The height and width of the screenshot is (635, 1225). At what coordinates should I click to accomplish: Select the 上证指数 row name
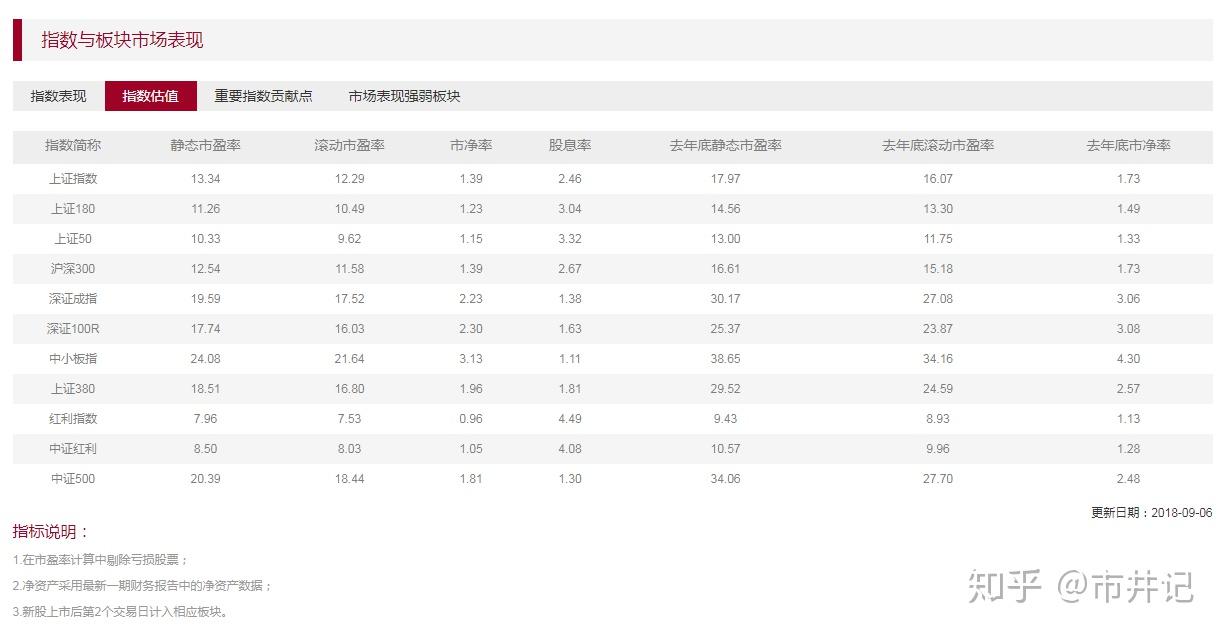(x=73, y=179)
